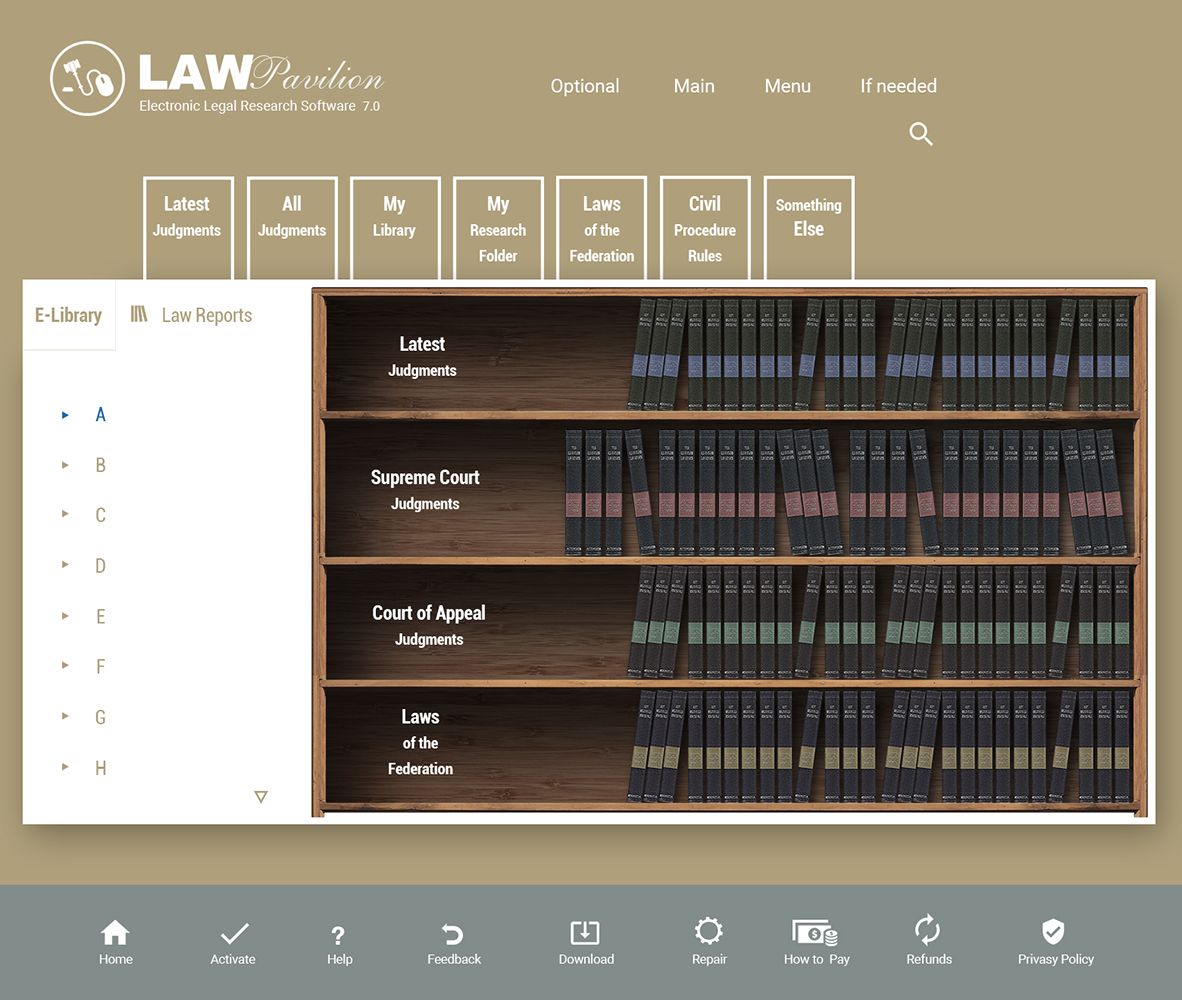This screenshot has height=1000, width=1182.
Task: Click the Feedback arrow icon
Action: click(453, 935)
